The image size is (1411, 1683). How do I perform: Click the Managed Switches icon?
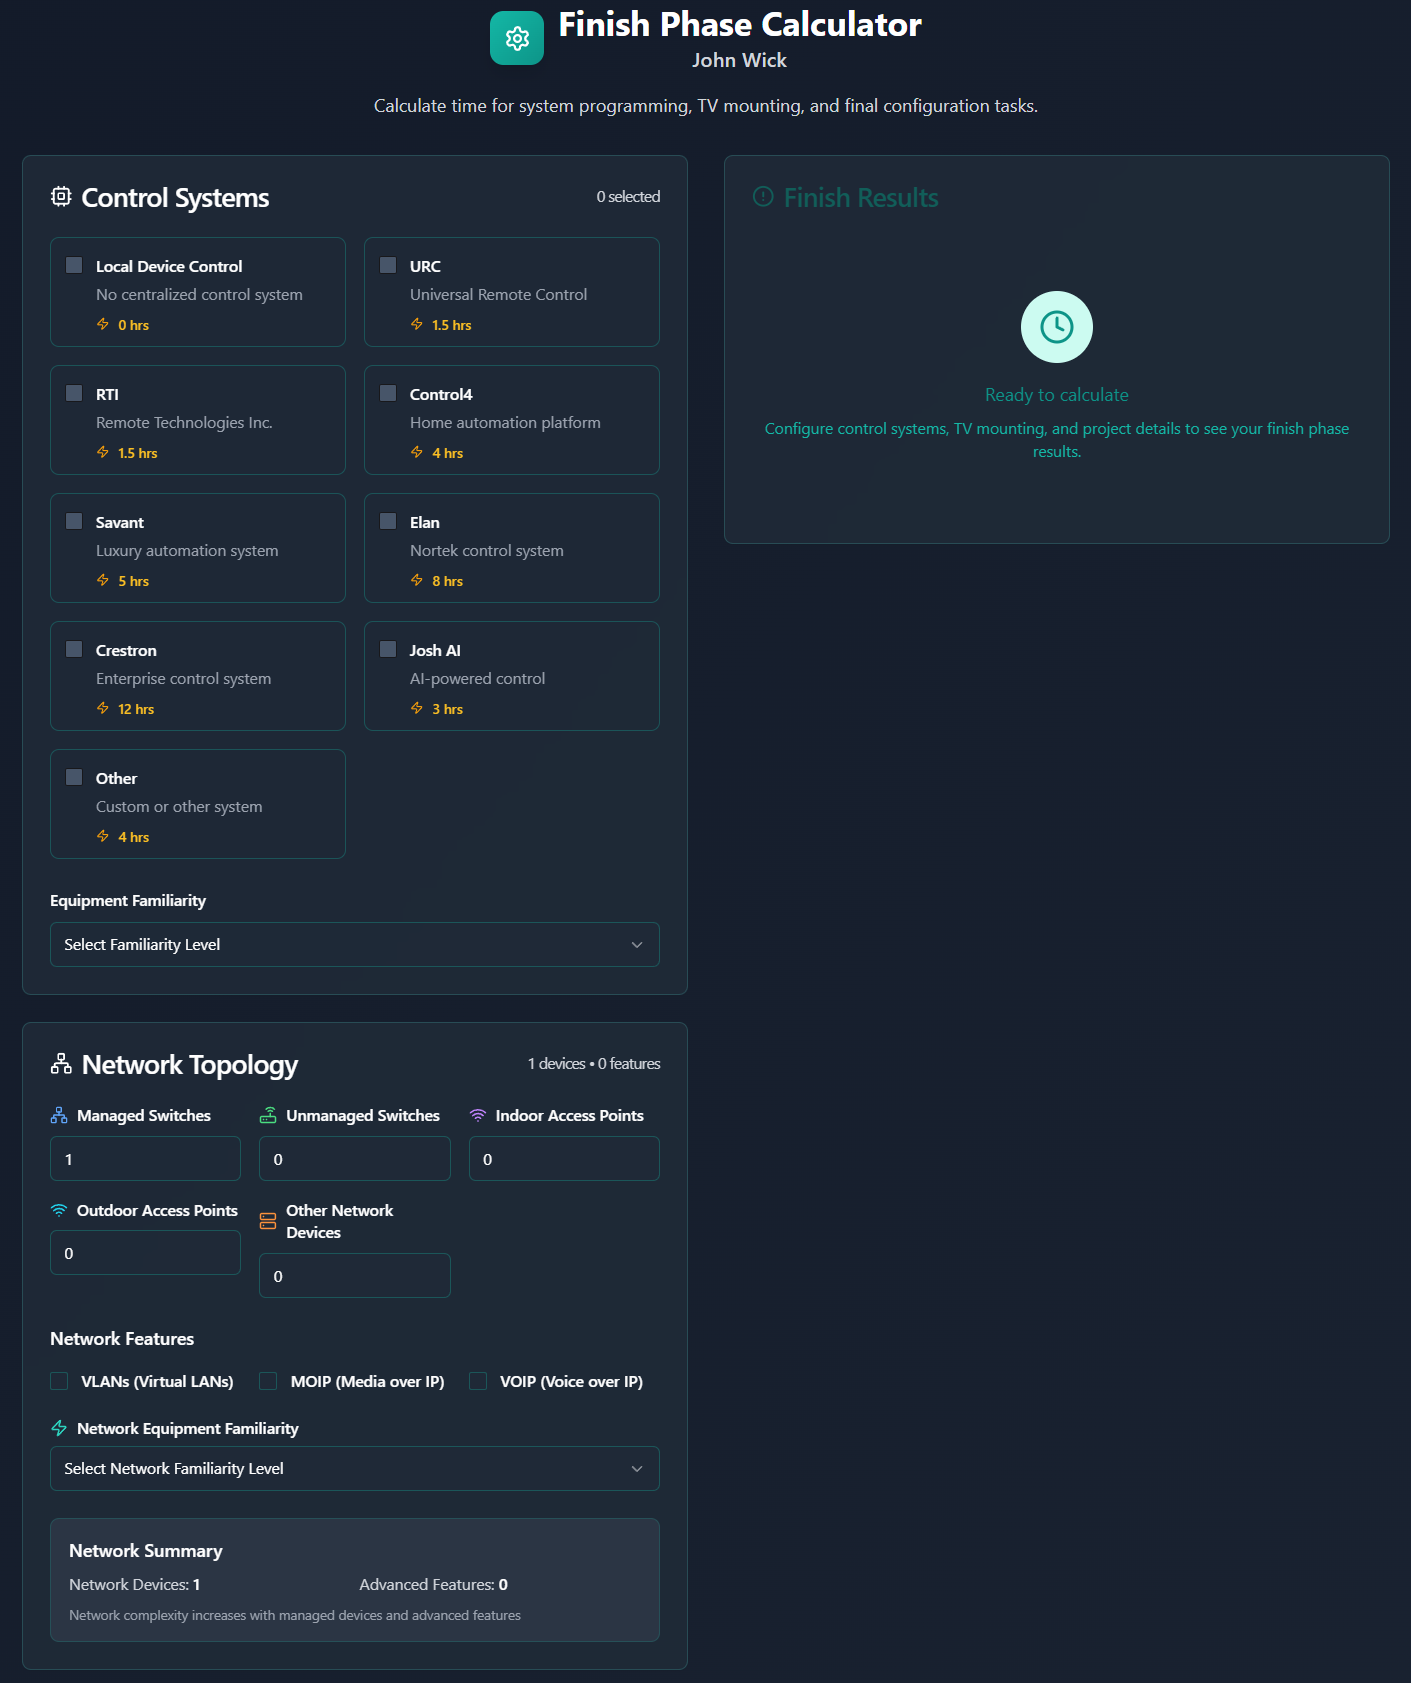pyautogui.click(x=59, y=1116)
